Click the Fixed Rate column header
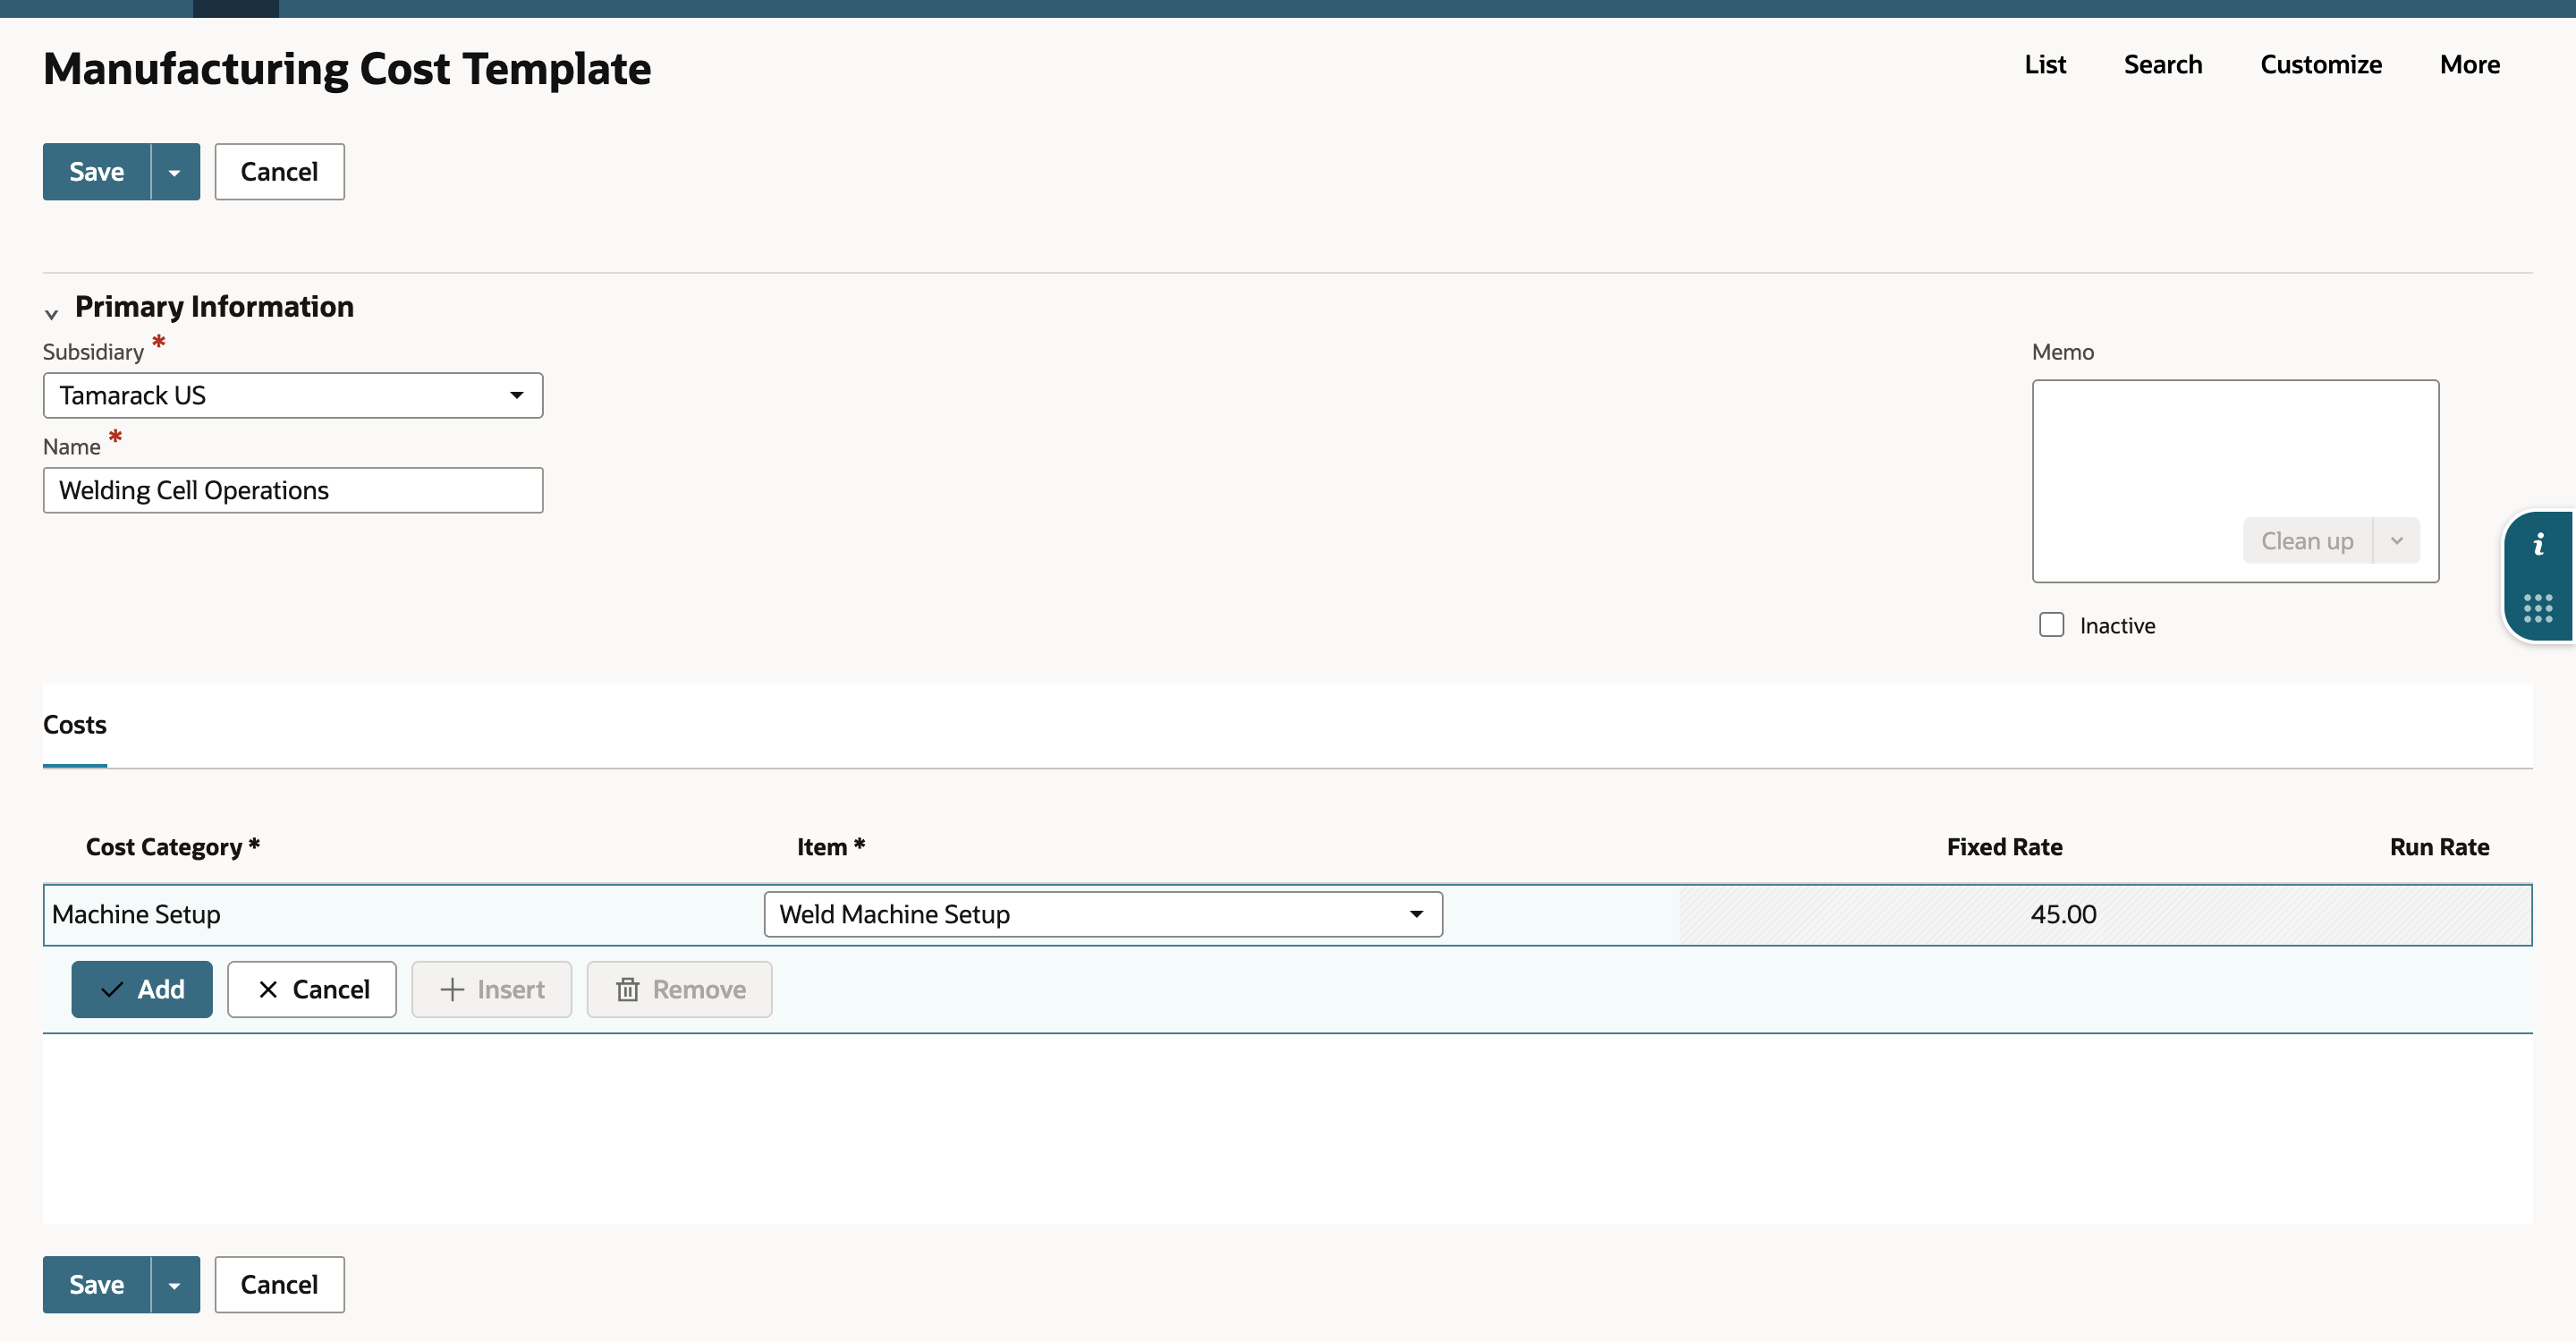 pos(2004,848)
